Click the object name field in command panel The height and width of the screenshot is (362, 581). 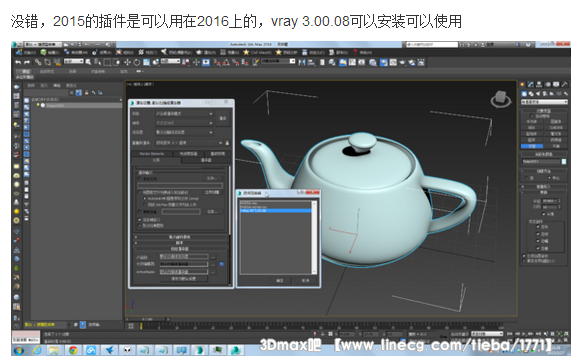pyautogui.click(x=541, y=162)
